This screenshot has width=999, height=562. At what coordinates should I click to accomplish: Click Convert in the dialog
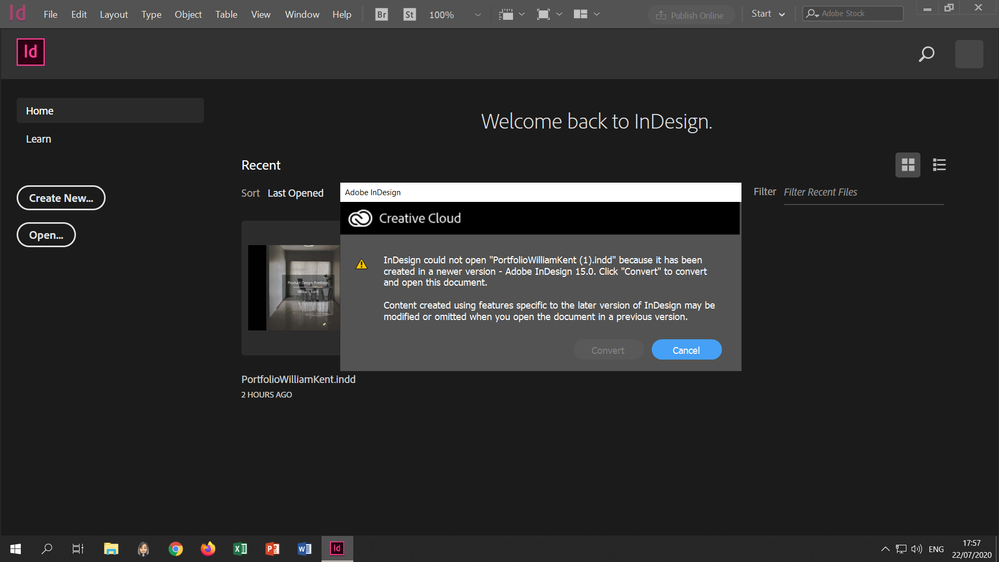(608, 350)
